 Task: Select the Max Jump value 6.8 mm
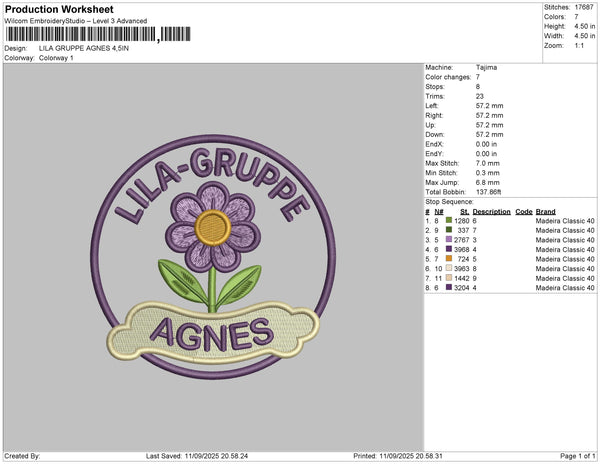point(488,182)
